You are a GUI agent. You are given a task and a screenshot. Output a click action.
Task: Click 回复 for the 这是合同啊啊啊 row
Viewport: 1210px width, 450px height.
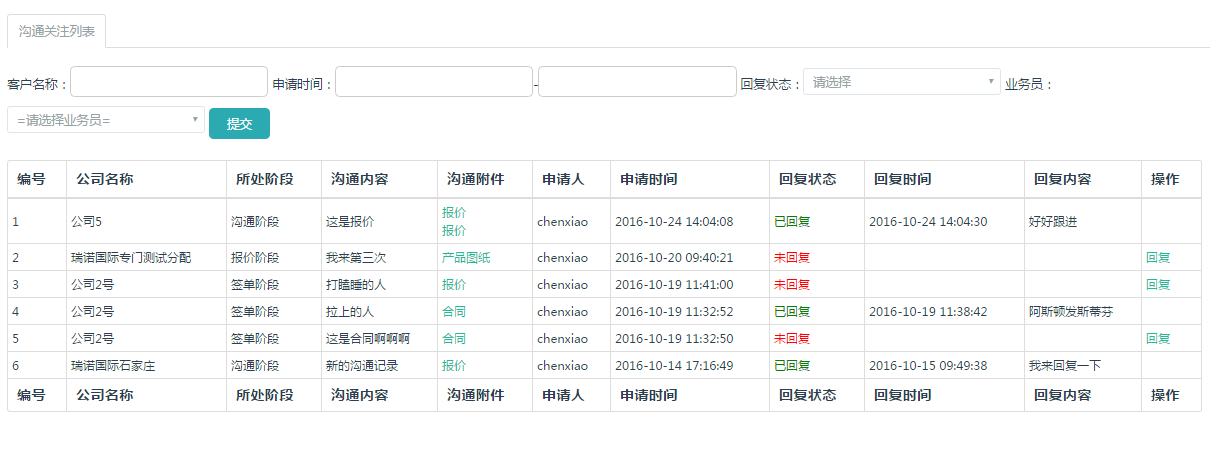[1158, 339]
